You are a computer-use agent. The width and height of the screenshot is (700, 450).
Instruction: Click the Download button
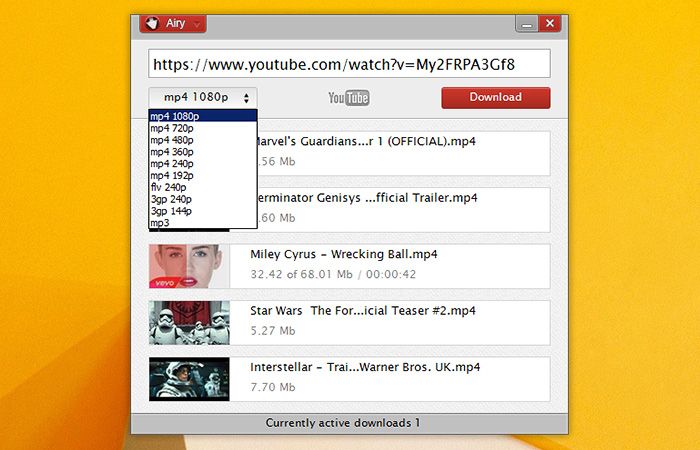(496, 98)
